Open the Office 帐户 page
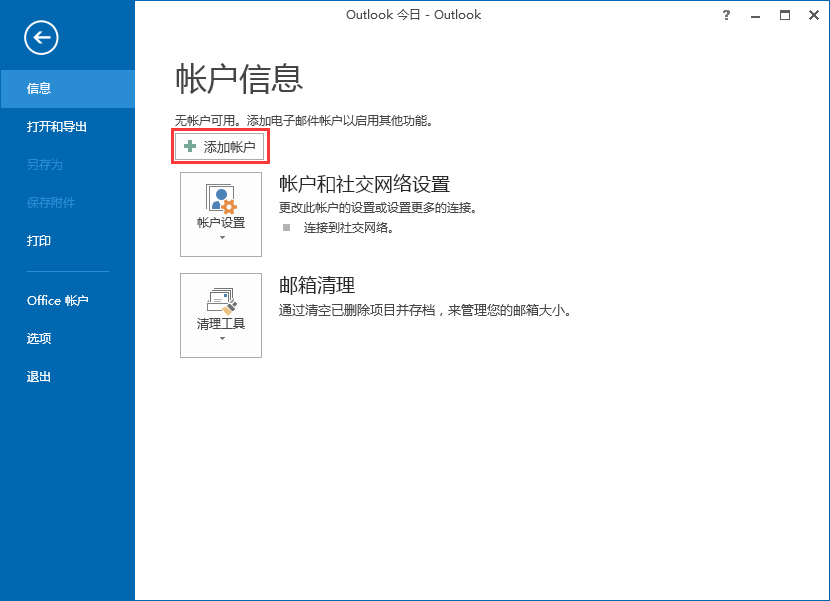 pyautogui.click(x=58, y=300)
